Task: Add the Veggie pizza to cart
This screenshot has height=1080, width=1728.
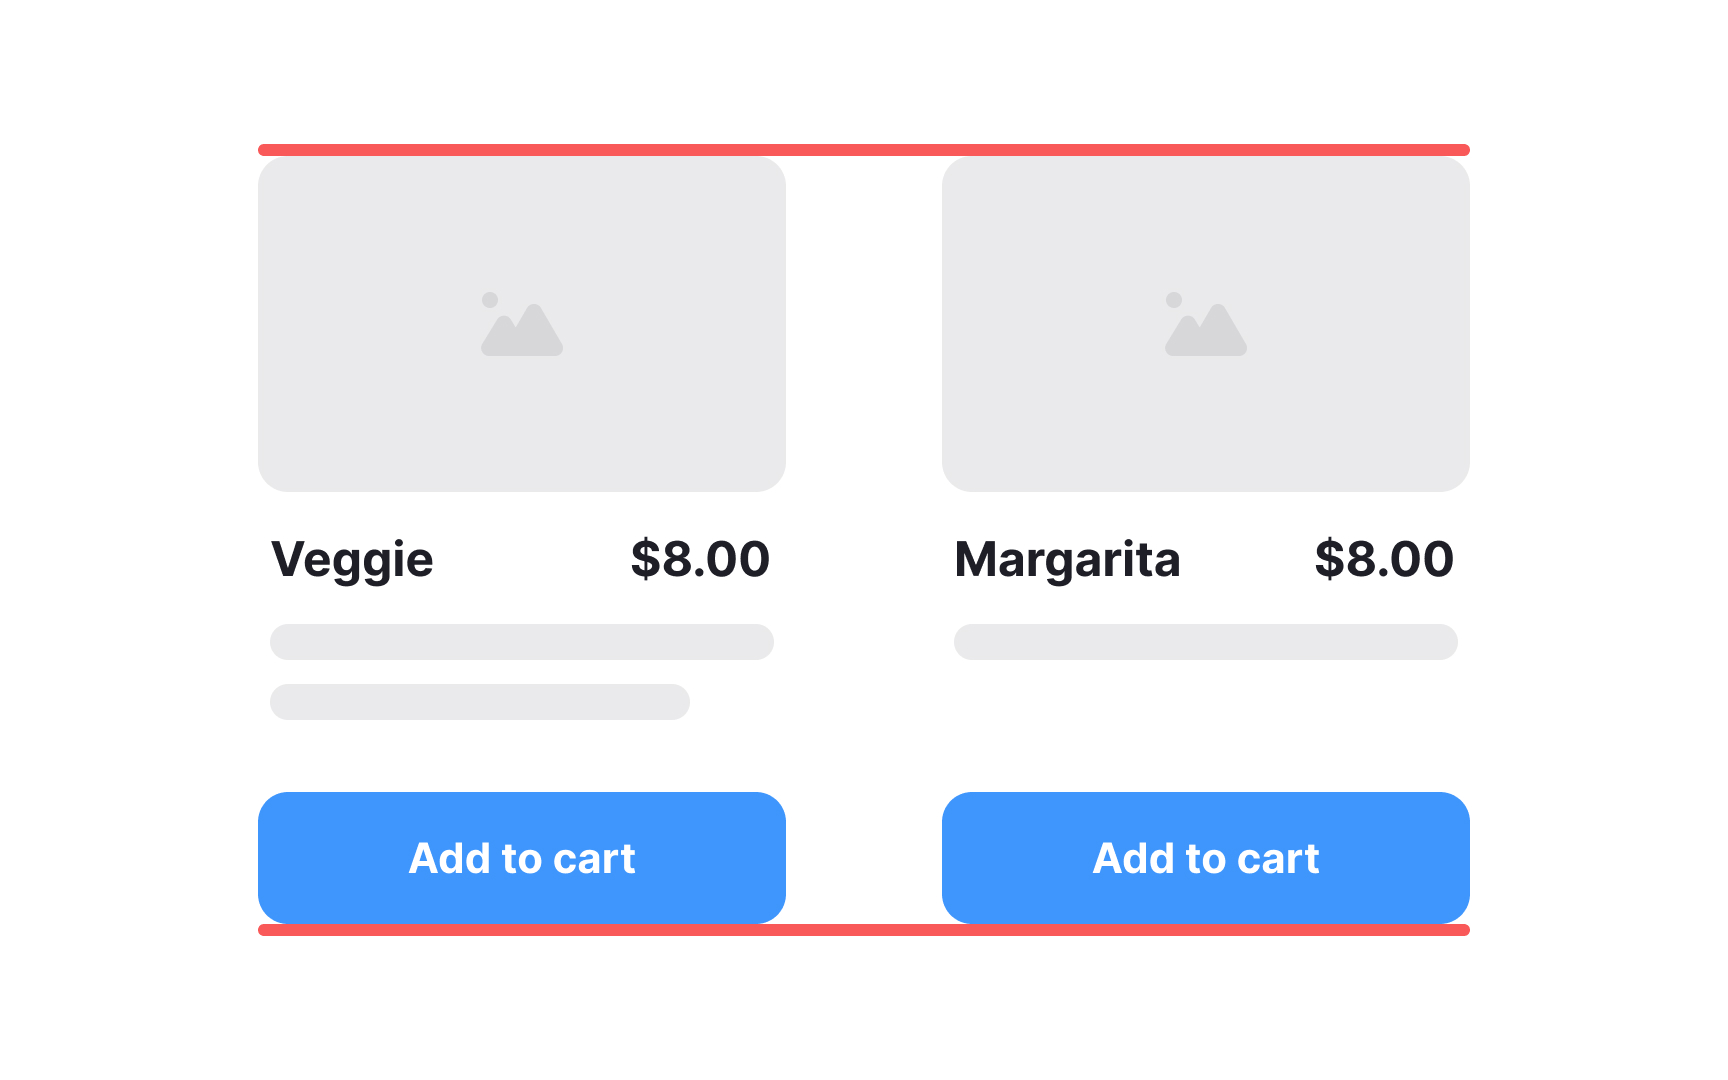Action: (x=521, y=857)
